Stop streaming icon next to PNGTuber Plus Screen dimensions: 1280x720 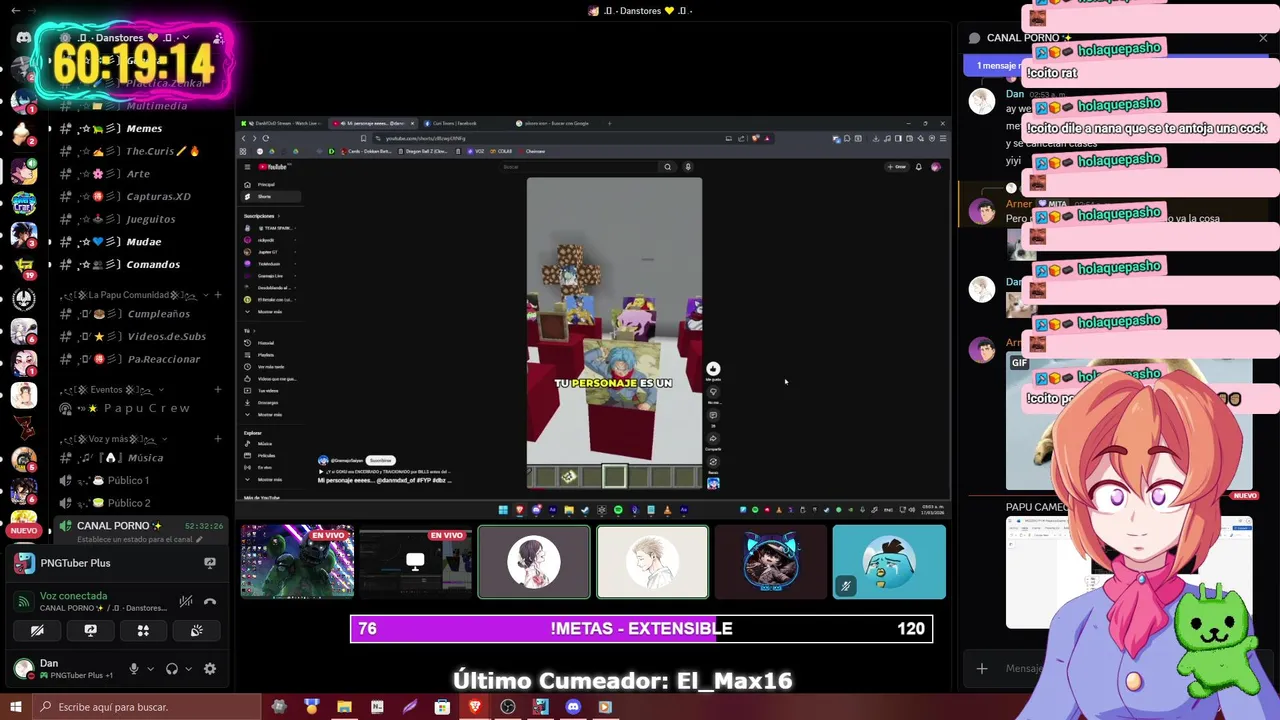click(210, 563)
